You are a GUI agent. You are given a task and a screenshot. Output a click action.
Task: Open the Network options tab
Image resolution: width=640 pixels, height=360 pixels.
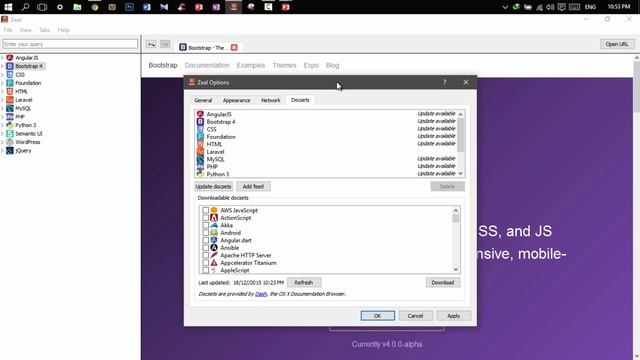pos(271,100)
